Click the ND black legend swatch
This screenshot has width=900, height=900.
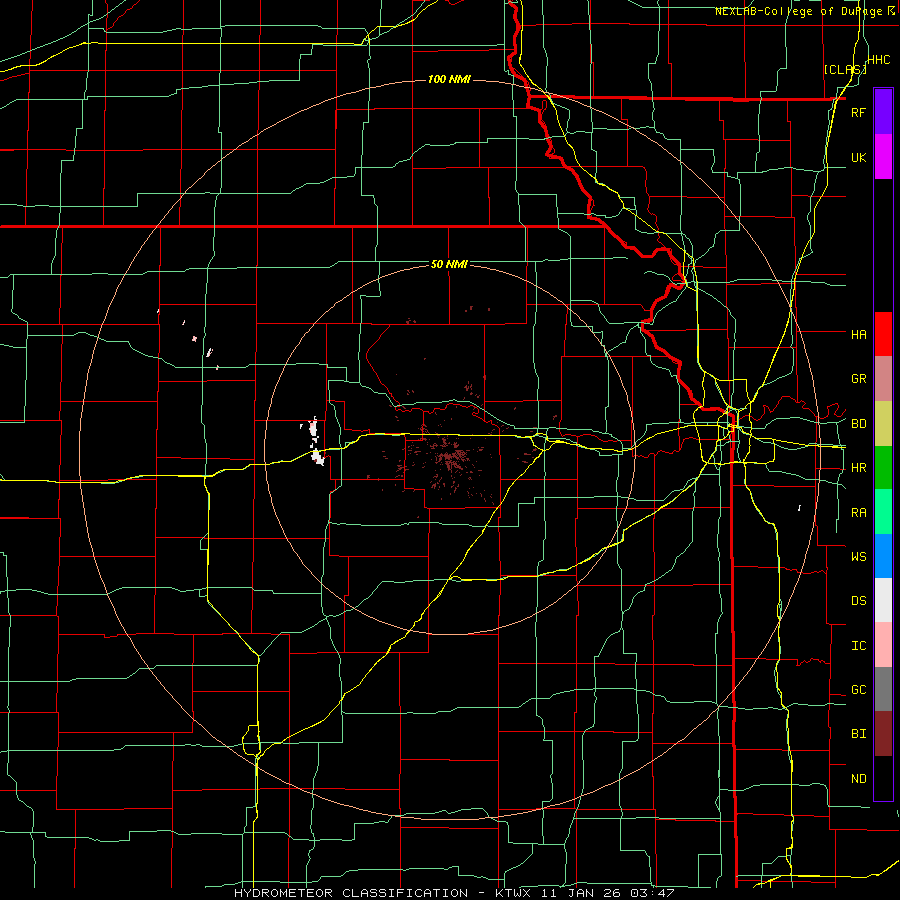[x=883, y=778]
